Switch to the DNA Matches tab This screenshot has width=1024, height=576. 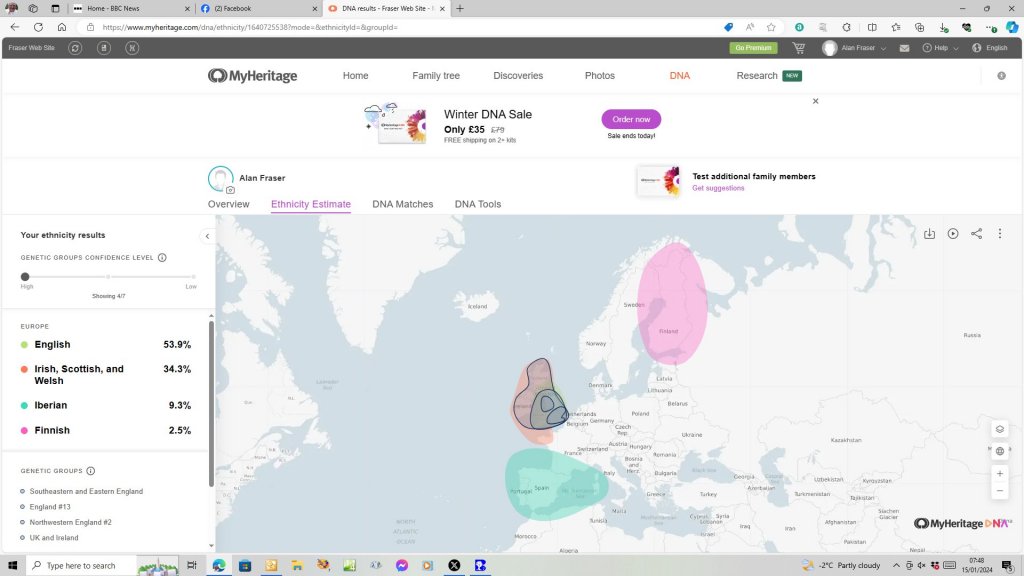tap(402, 204)
